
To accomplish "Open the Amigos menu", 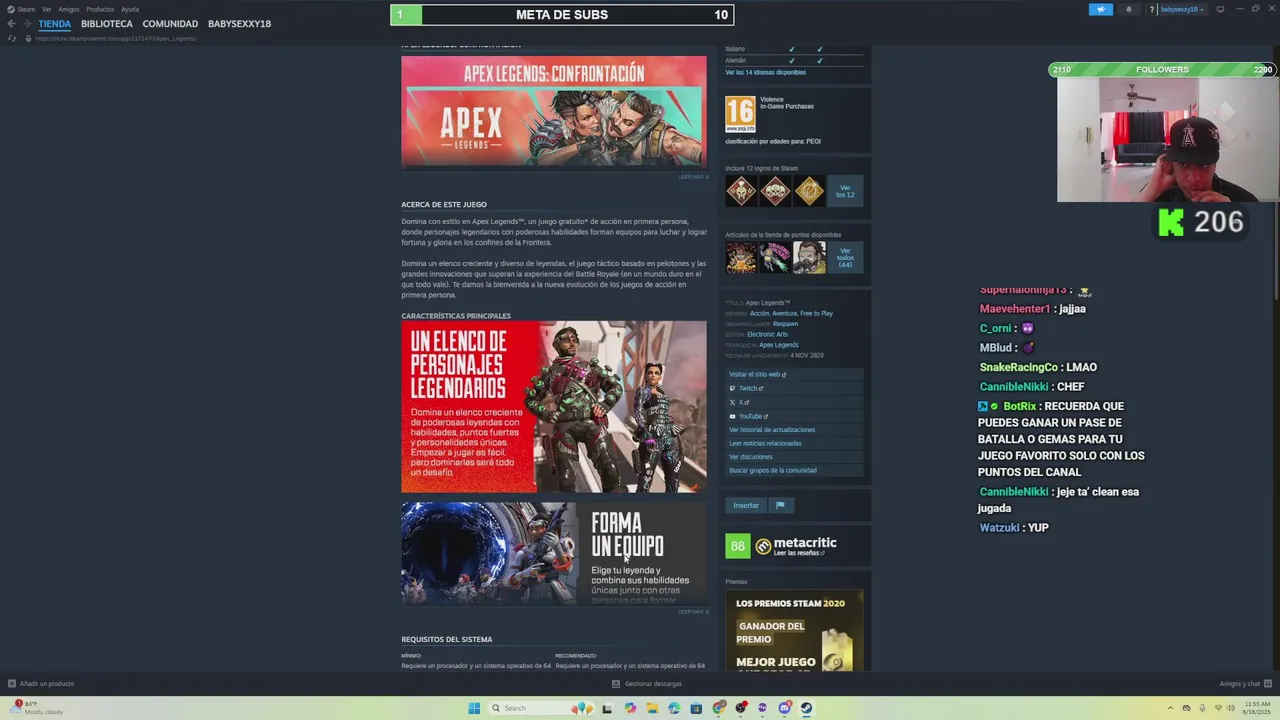I will (69, 9).
